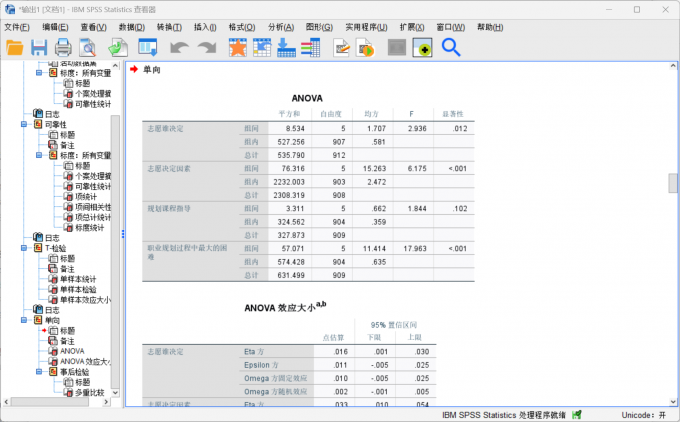
Task: Click the 平方和 column header
Action: (x=289, y=114)
